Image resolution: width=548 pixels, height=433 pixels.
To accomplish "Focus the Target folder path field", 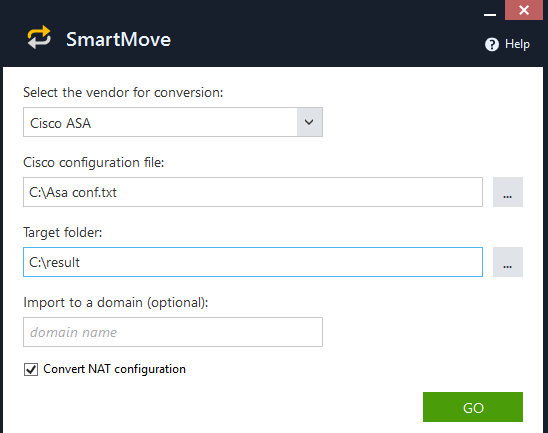I will coord(253,262).
